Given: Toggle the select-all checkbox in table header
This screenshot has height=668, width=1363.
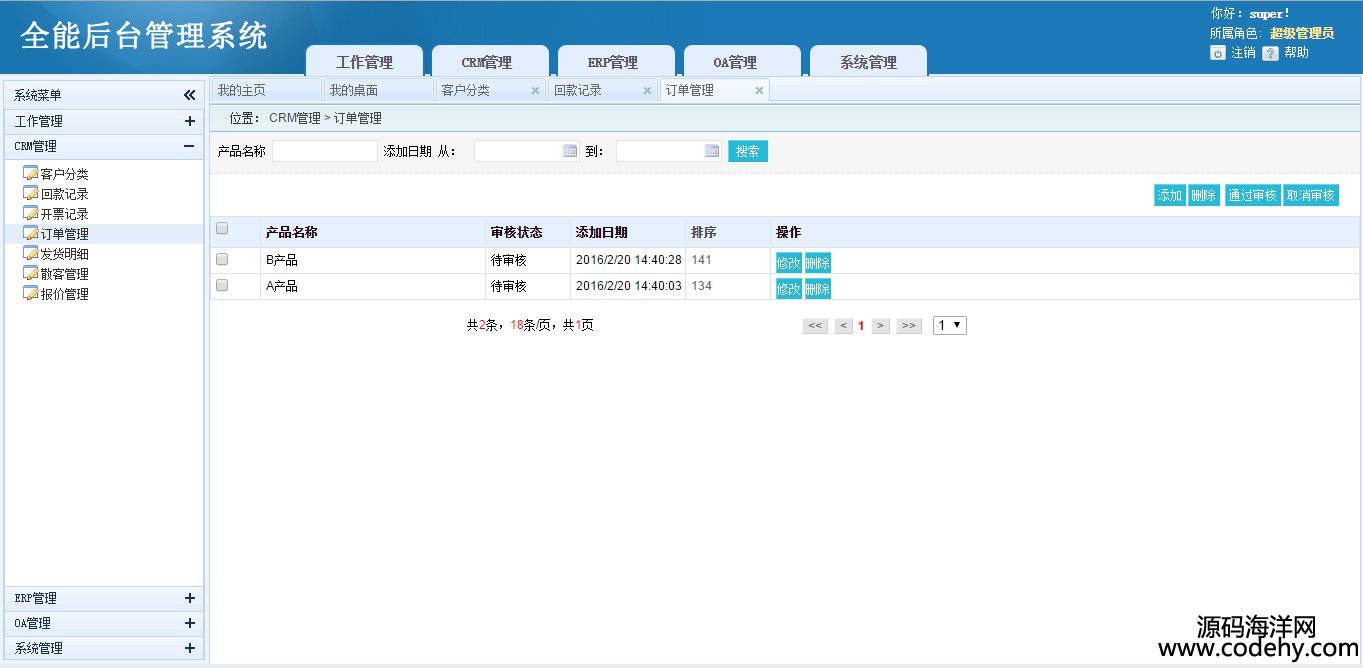Looking at the screenshot, I should 222,229.
